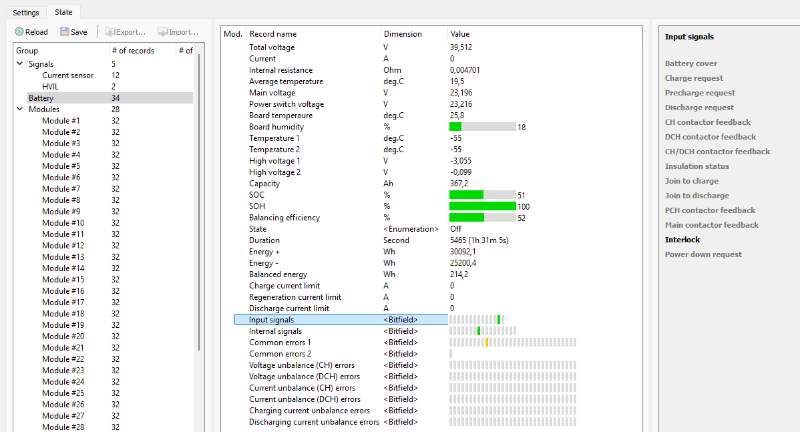This screenshot has height=432, width=800.
Task: Click the Internal signals bitfield indicator
Action: click(x=482, y=331)
